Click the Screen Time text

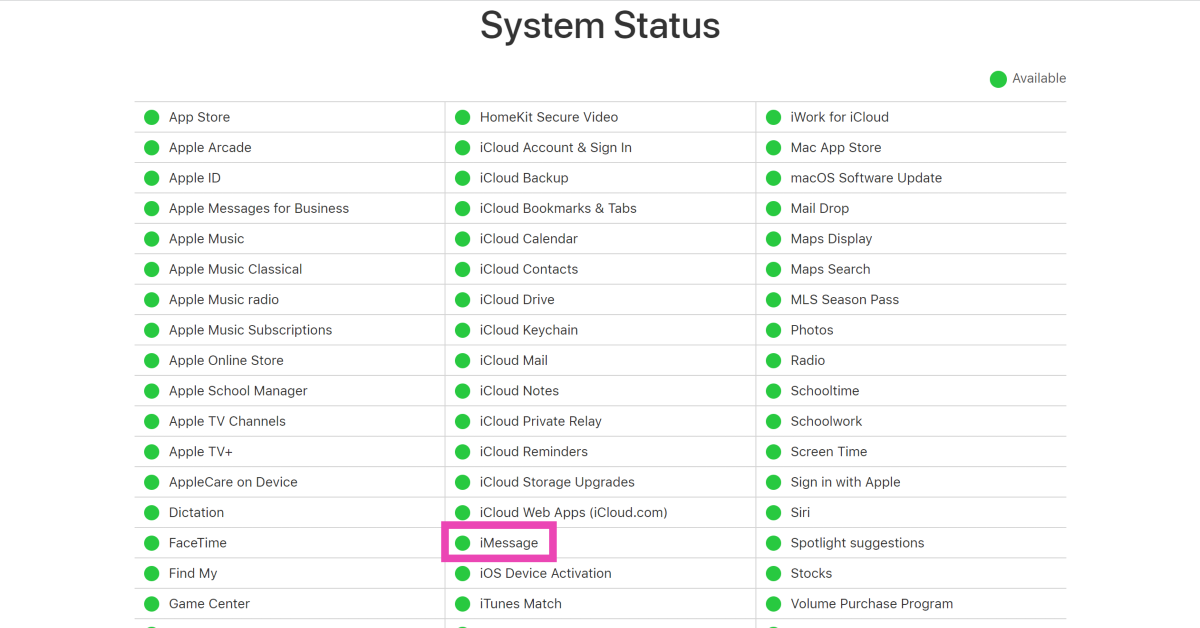pyautogui.click(x=829, y=452)
